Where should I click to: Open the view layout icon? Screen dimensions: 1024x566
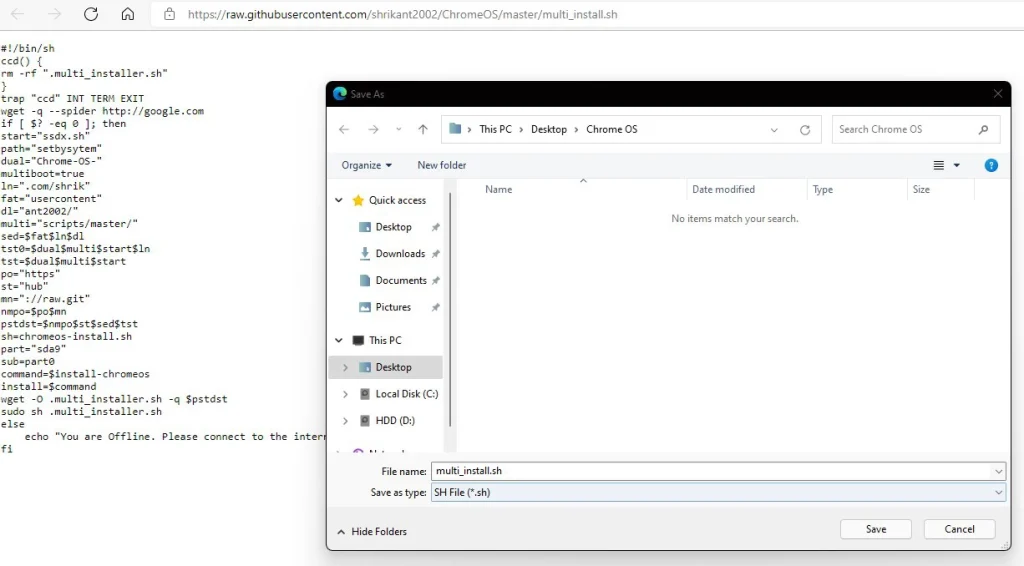(940, 165)
